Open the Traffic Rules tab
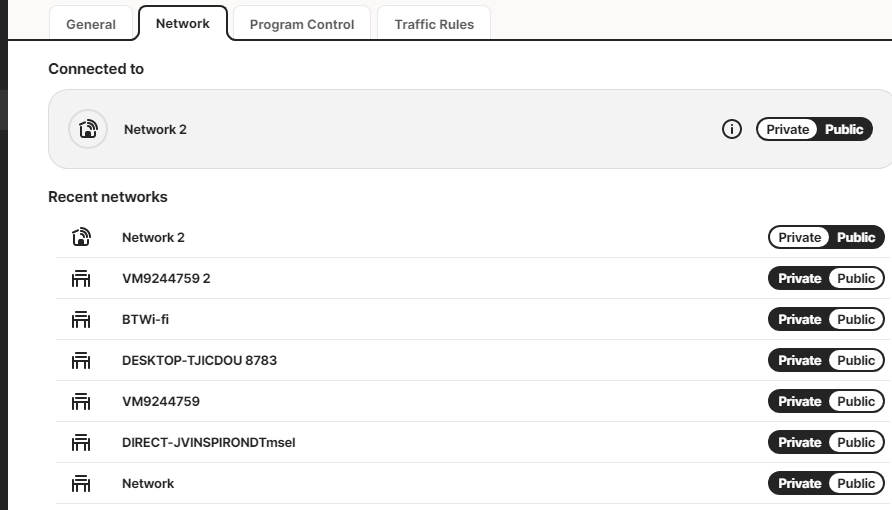Viewport: 892px width, 510px height. [x=434, y=24]
